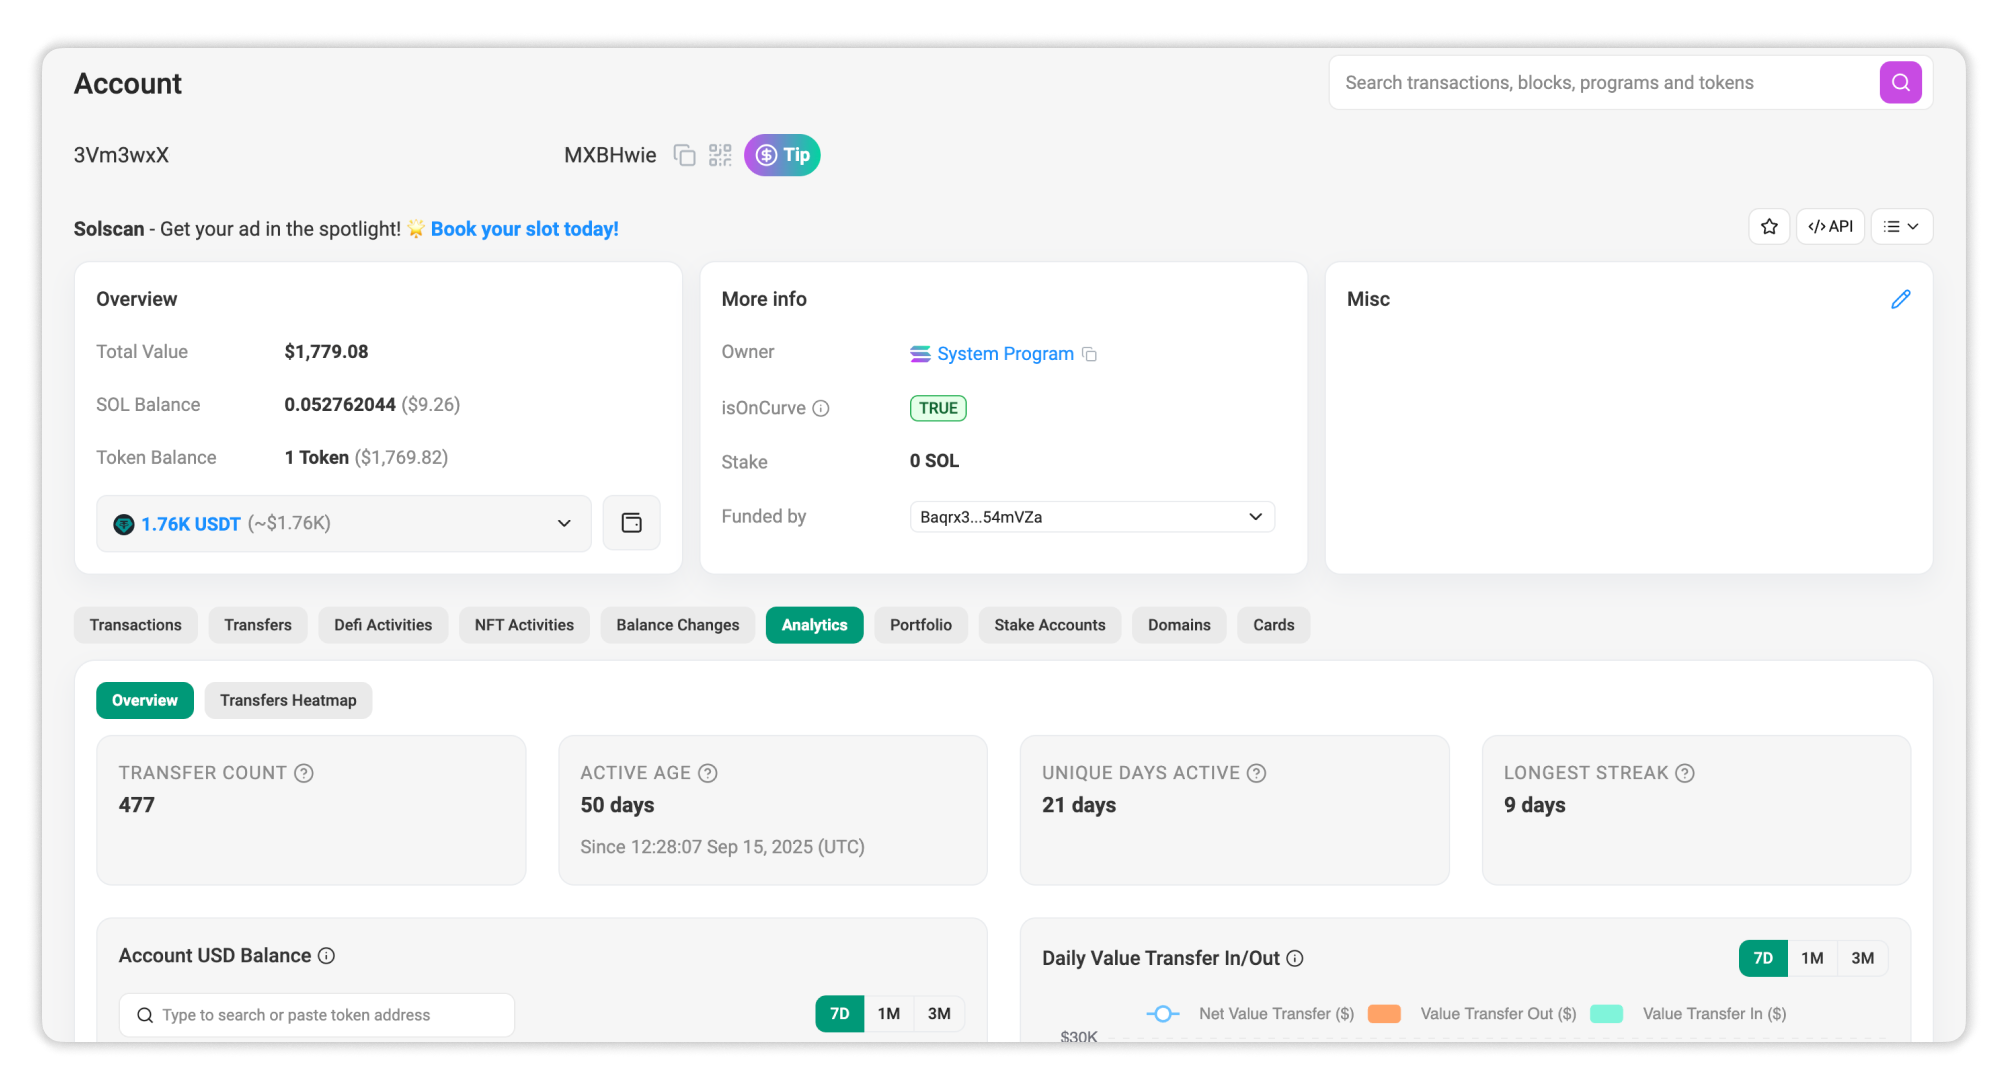Toggle Value Transfer Out legend swatch

[1384, 1014]
